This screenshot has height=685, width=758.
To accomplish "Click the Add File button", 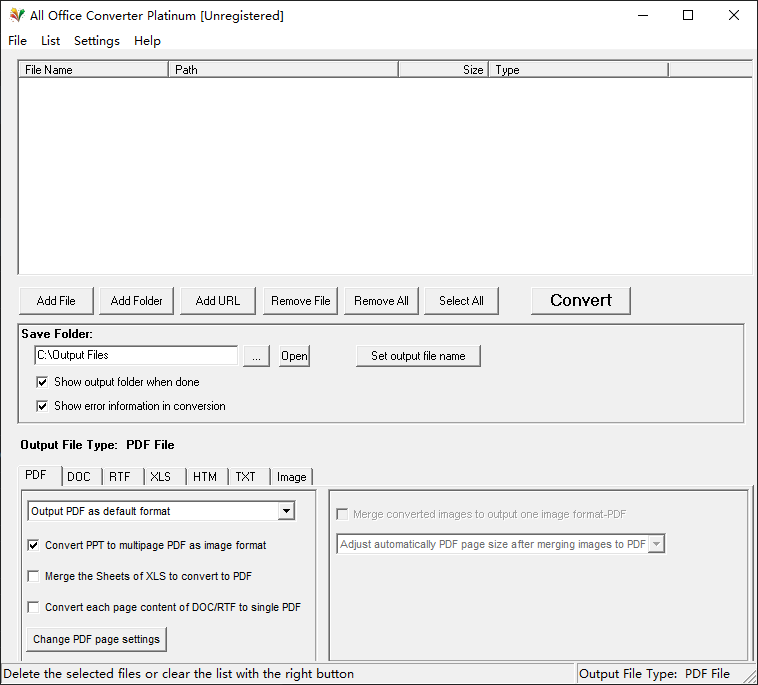I will (56, 301).
